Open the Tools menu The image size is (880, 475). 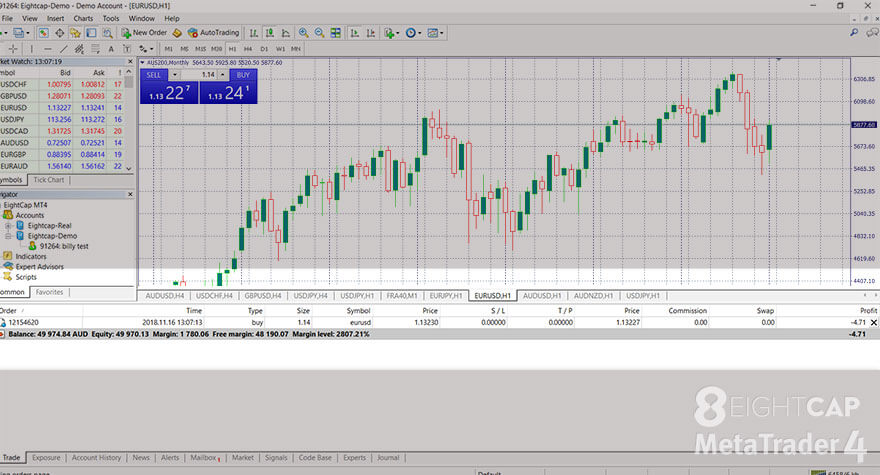[x=111, y=19]
